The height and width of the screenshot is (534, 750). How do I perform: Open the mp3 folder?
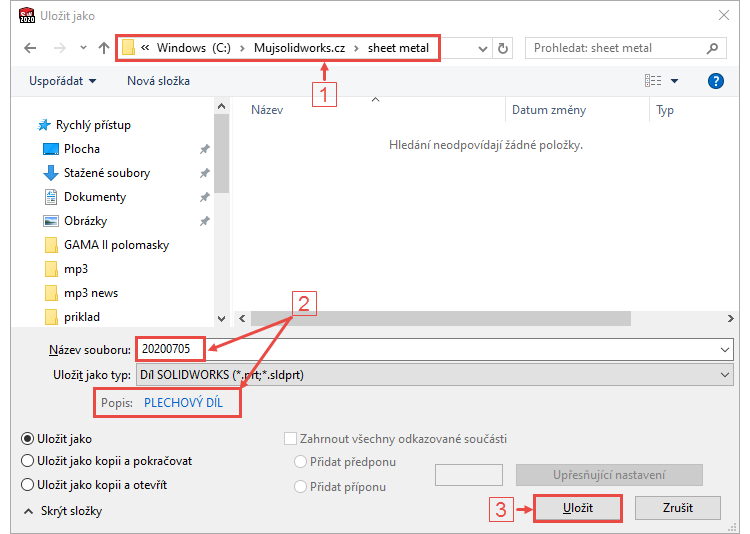click(x=66, y=269)
